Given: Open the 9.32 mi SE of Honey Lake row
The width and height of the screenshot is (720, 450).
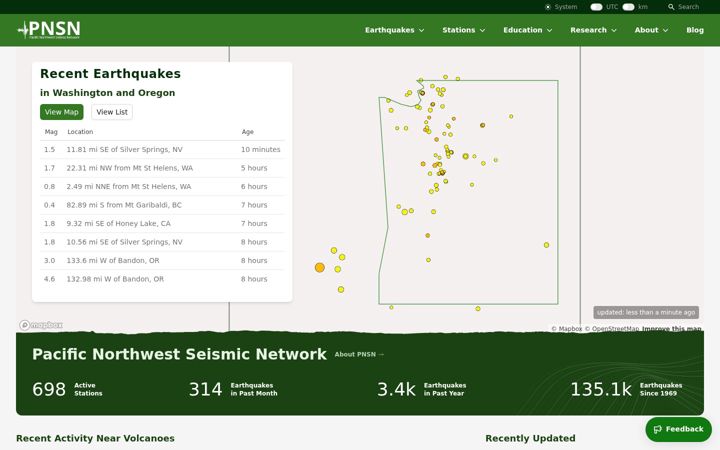Looking at the screenshot, I should (162, 224).
